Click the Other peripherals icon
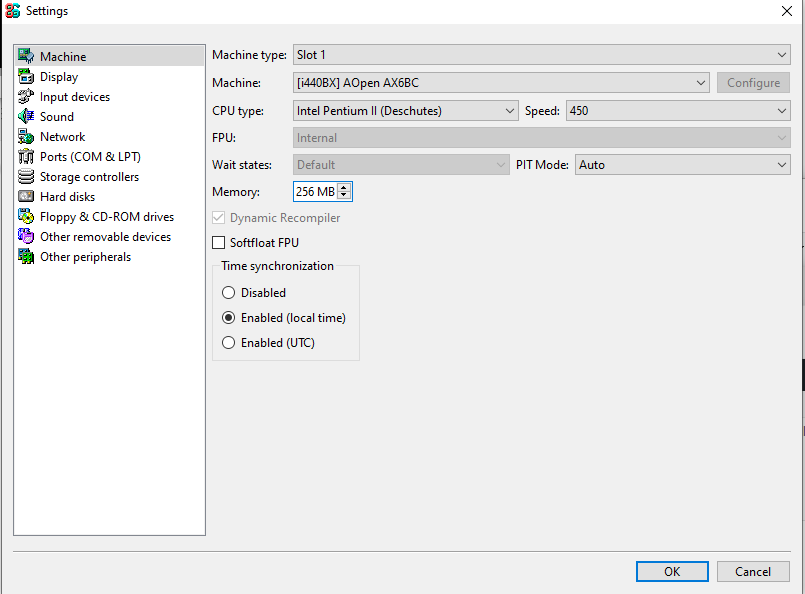This screenshot has height=594, width=805. click(x=26, y=256)
